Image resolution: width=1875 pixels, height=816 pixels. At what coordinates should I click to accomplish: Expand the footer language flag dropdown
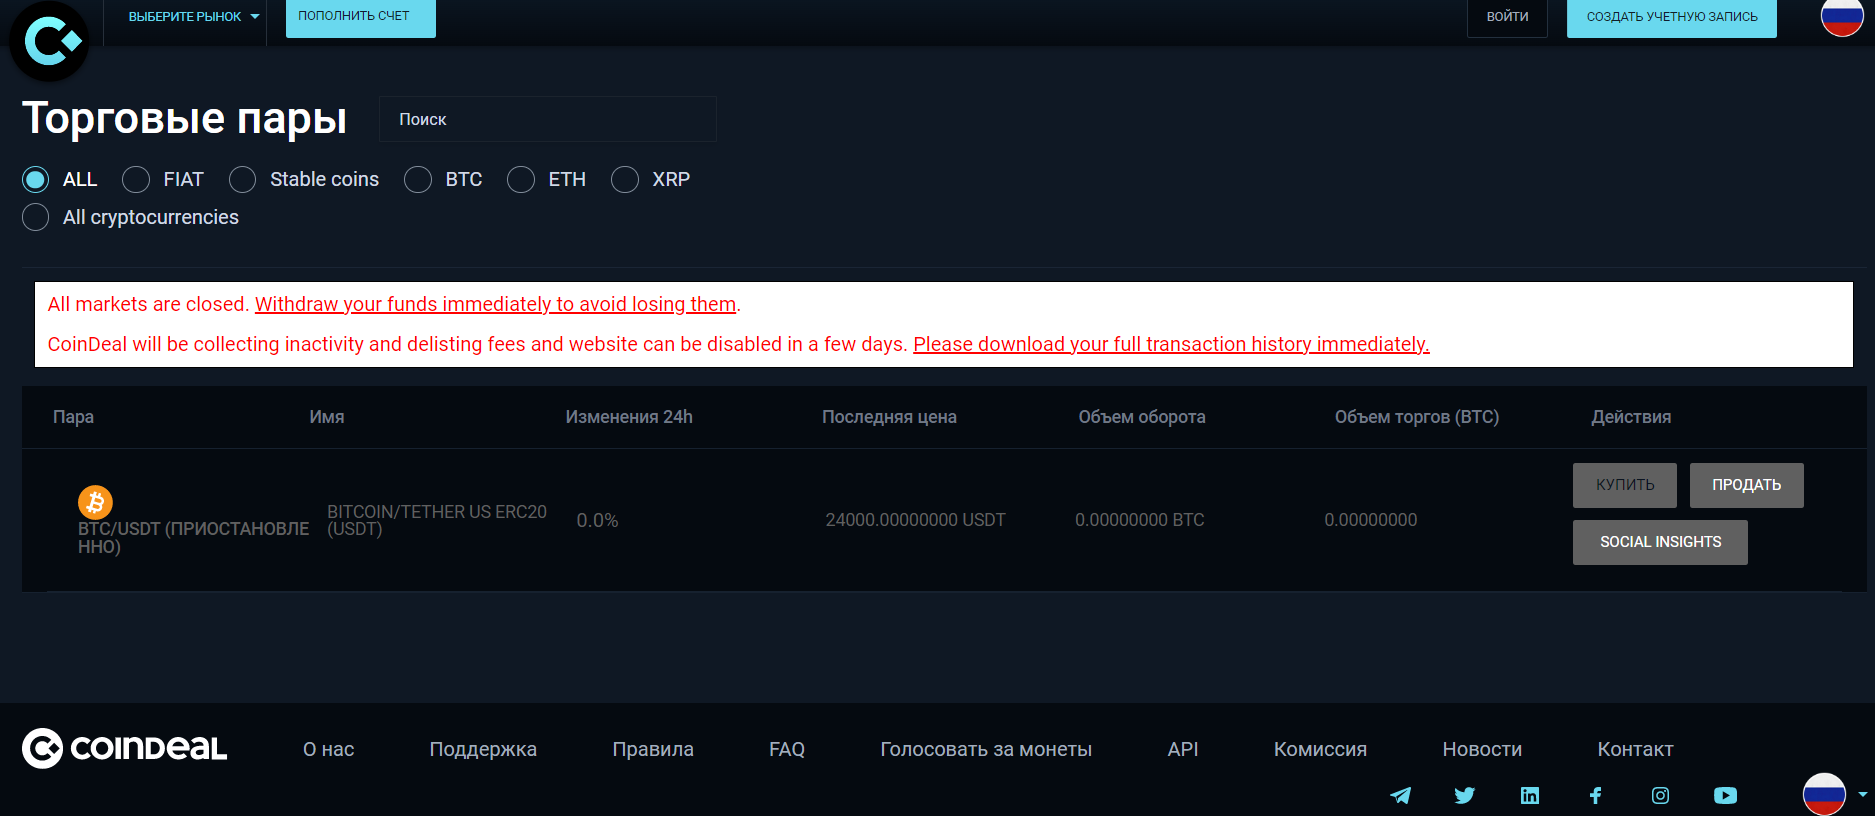(x=1835, y=794)
